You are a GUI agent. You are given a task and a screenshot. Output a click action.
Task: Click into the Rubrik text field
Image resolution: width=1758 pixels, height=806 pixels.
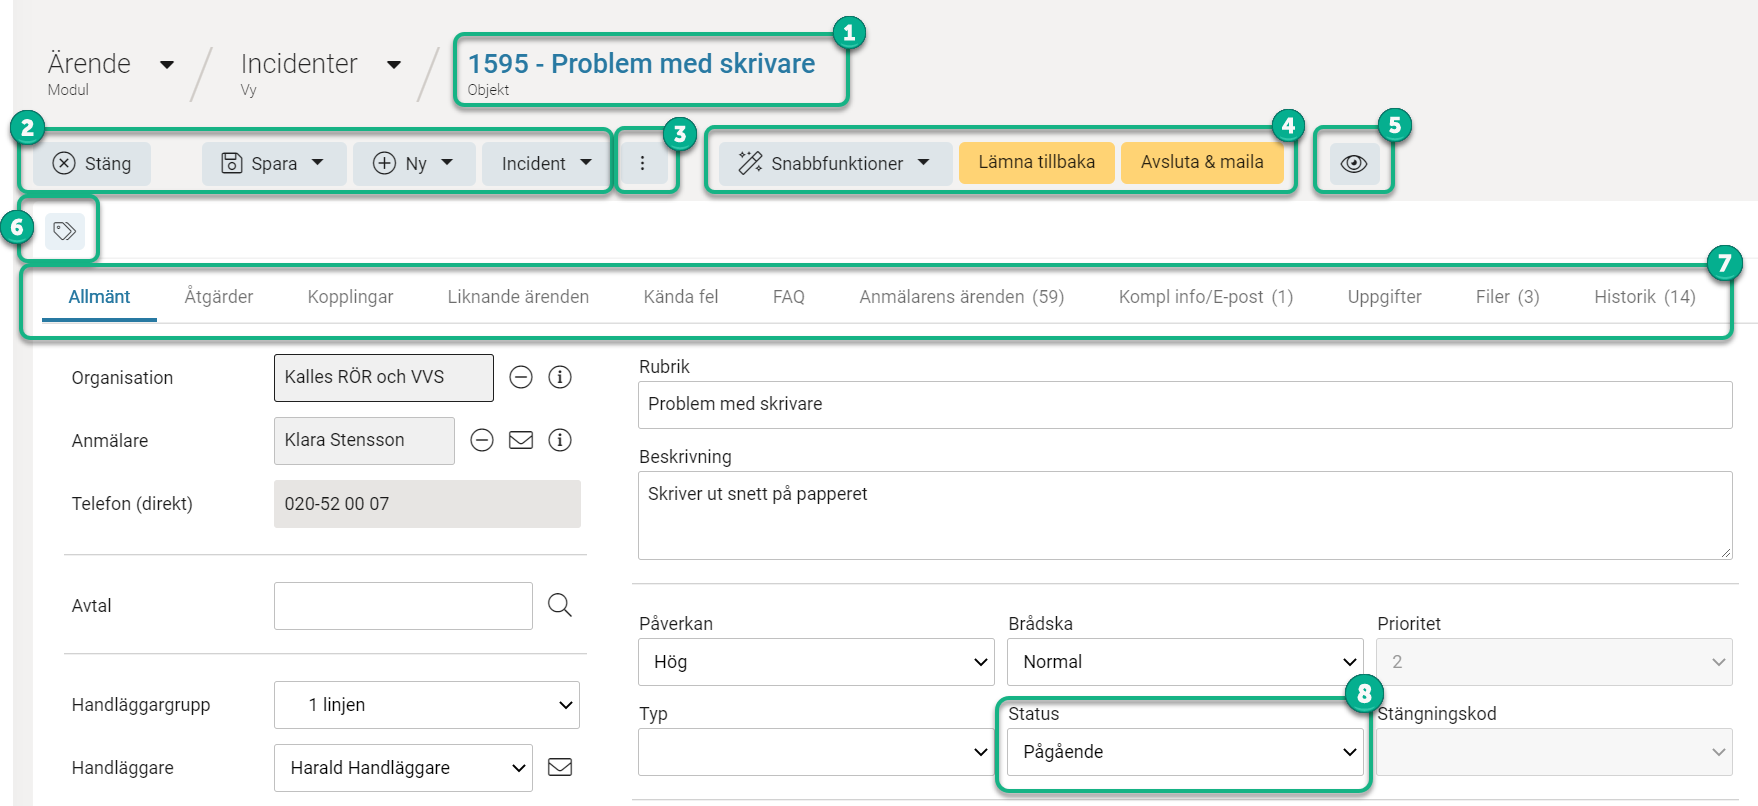[x=1184, y=404]
